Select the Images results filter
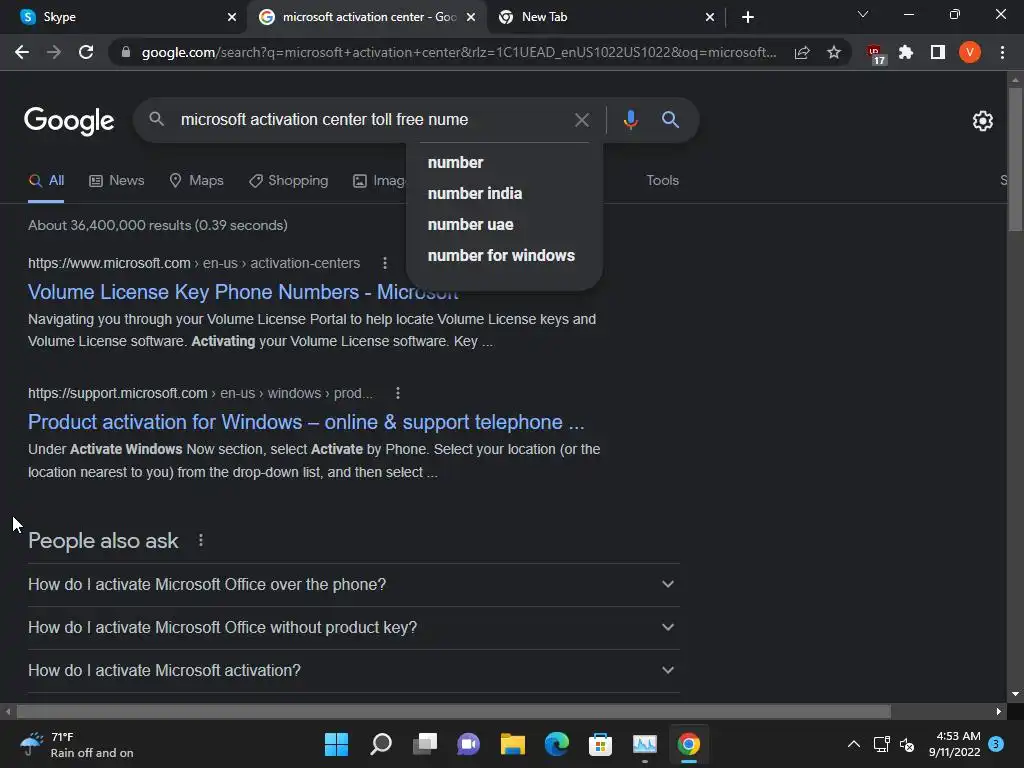 click(x=379, y=181)
